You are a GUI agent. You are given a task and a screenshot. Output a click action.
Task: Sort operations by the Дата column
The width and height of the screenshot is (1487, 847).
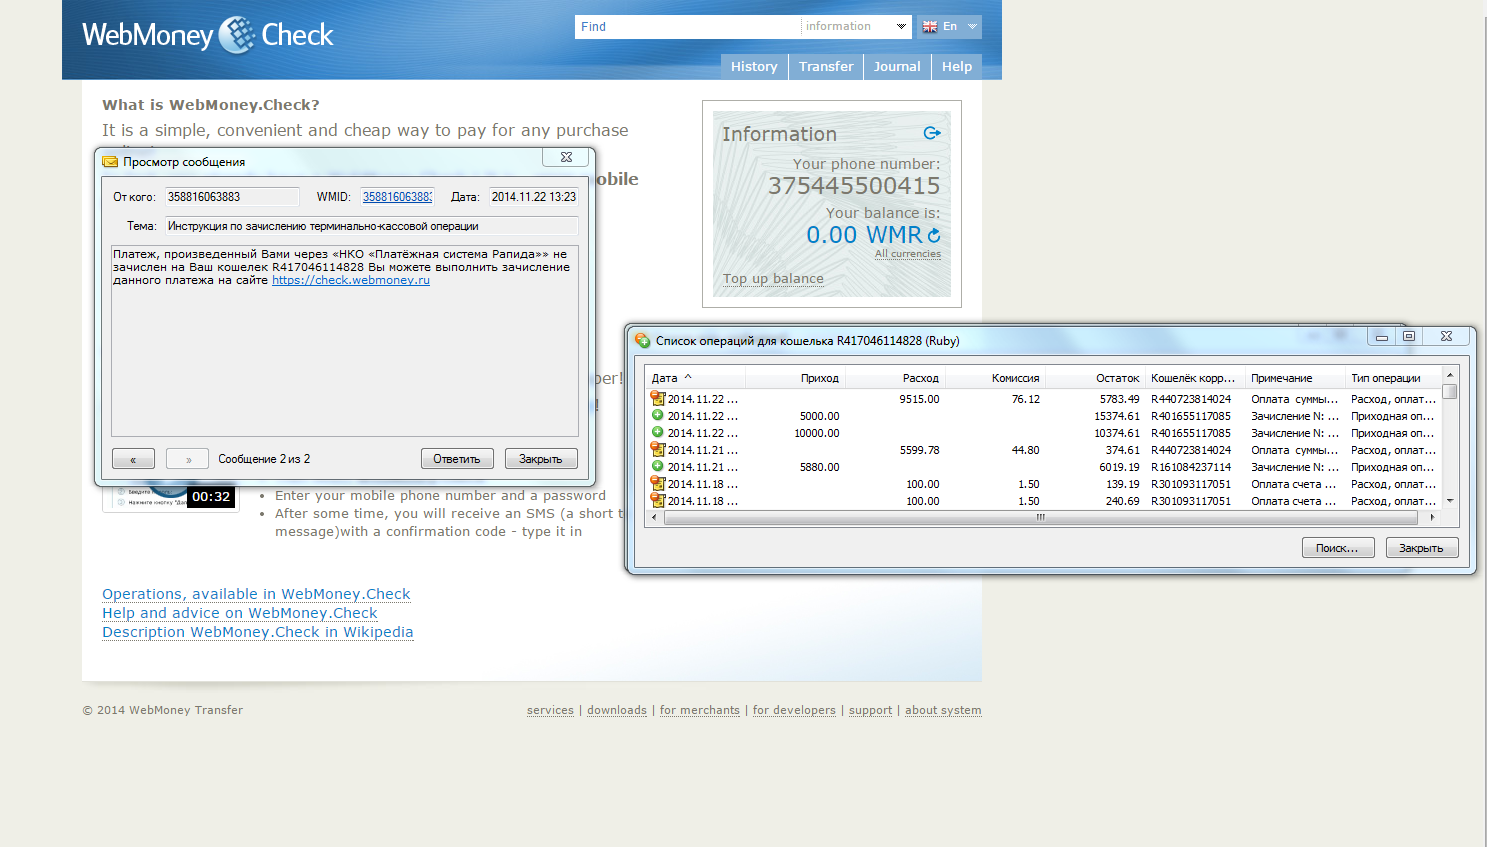click(x=695, y=378)
